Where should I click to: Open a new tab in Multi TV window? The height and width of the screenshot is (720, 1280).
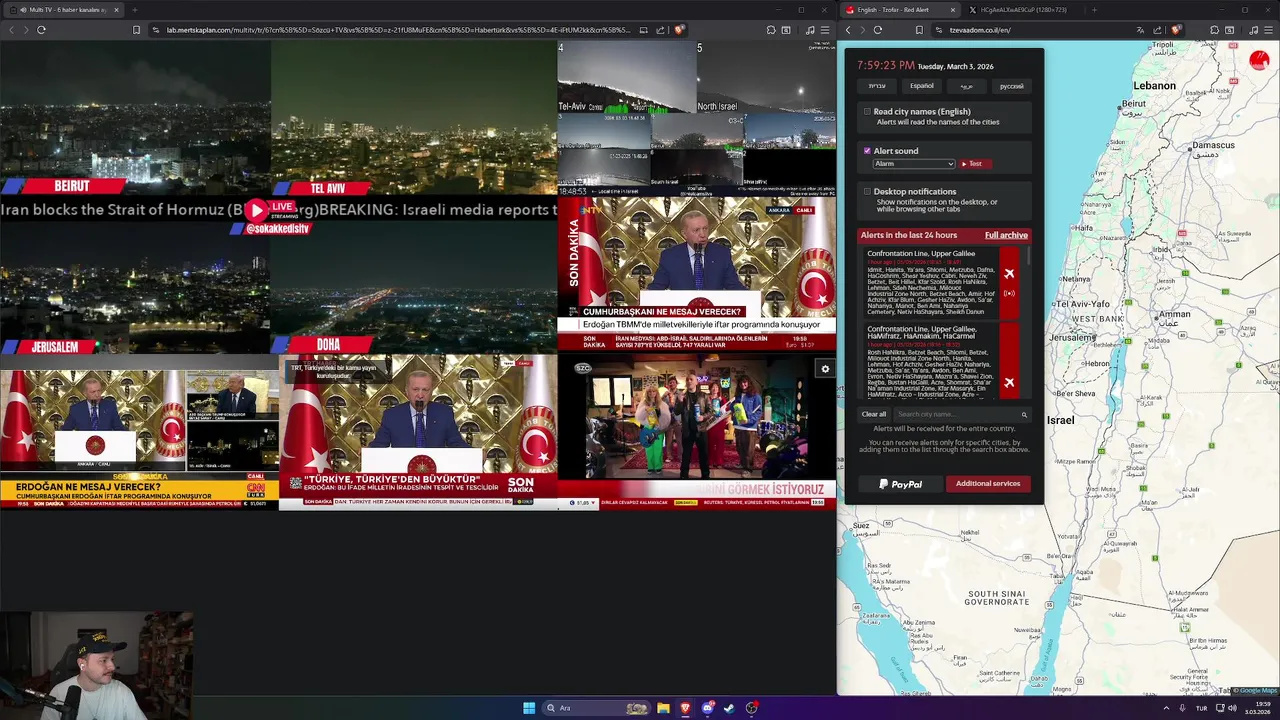pyautogui.click(x=134, y=10)
